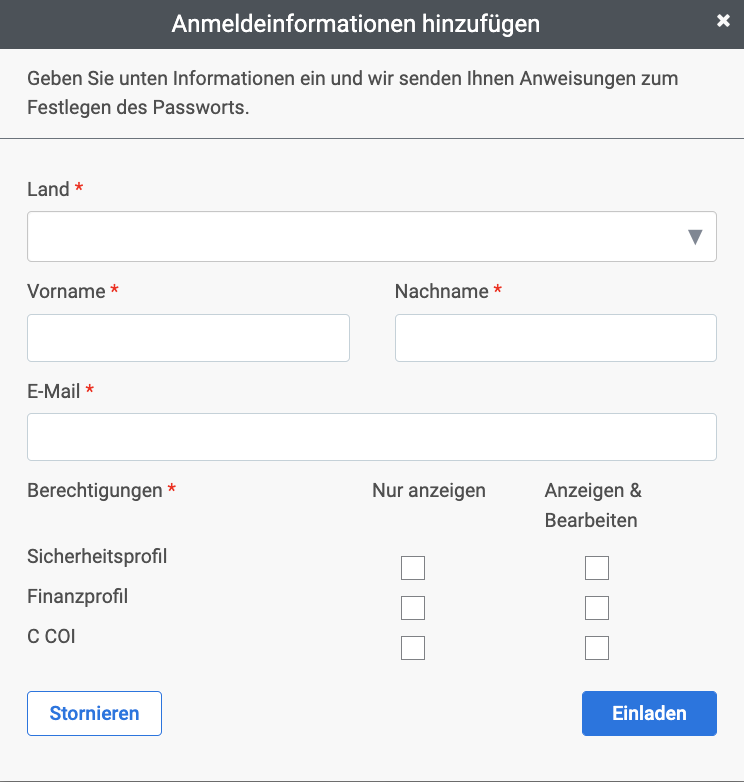
Task: Enable Nur anzeigen for Sicherheitsprofil
Action: point(413,568)
